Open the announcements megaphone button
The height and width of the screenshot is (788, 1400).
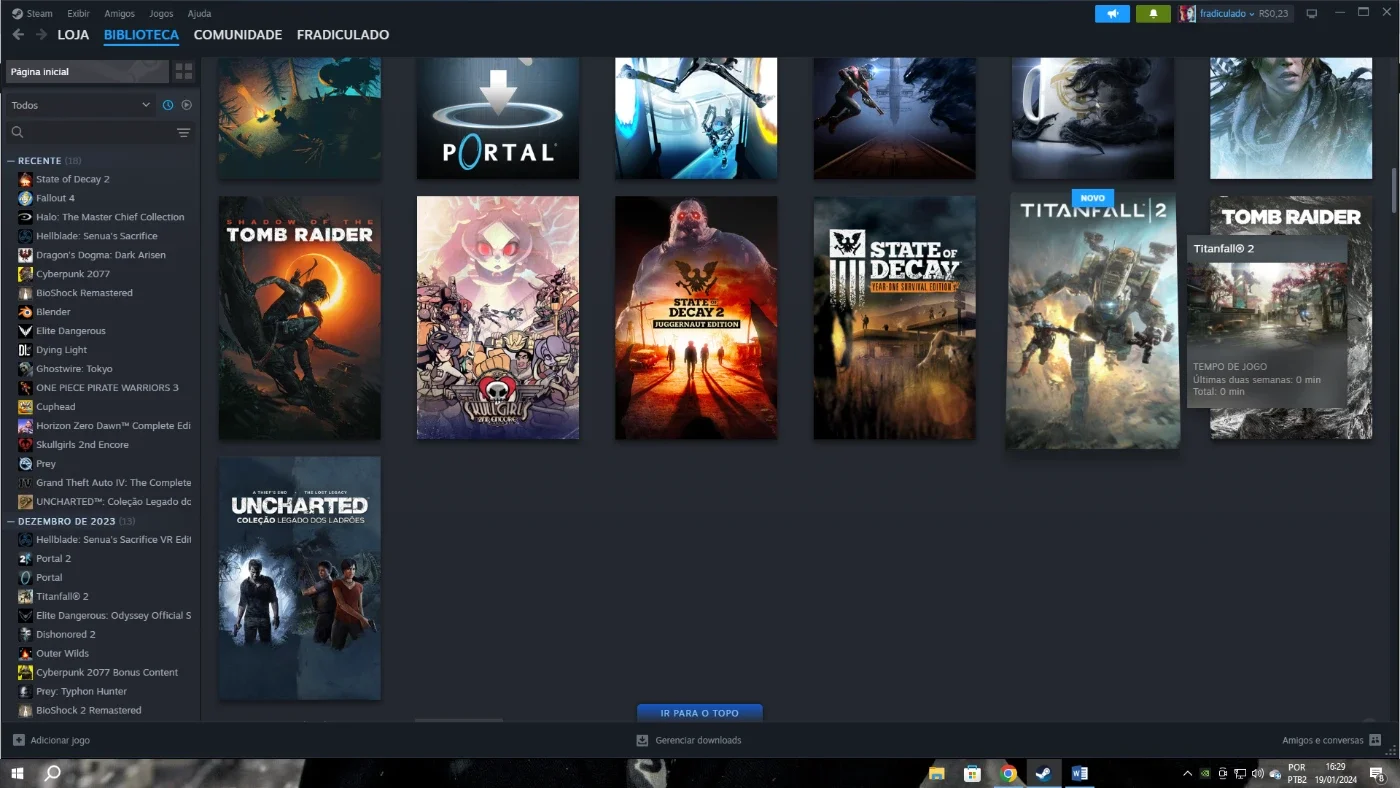pos(1112,14)
